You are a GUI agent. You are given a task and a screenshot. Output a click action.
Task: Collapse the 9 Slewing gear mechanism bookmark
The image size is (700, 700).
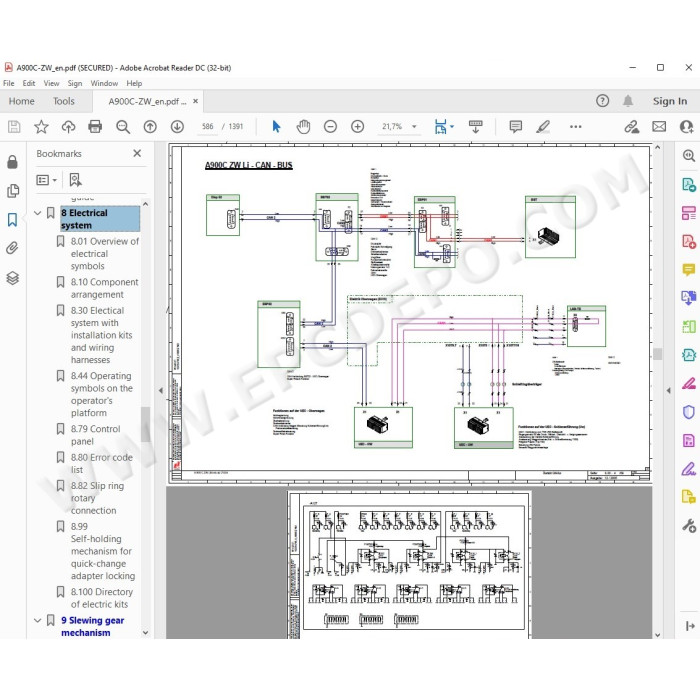(x=38, y=621)
